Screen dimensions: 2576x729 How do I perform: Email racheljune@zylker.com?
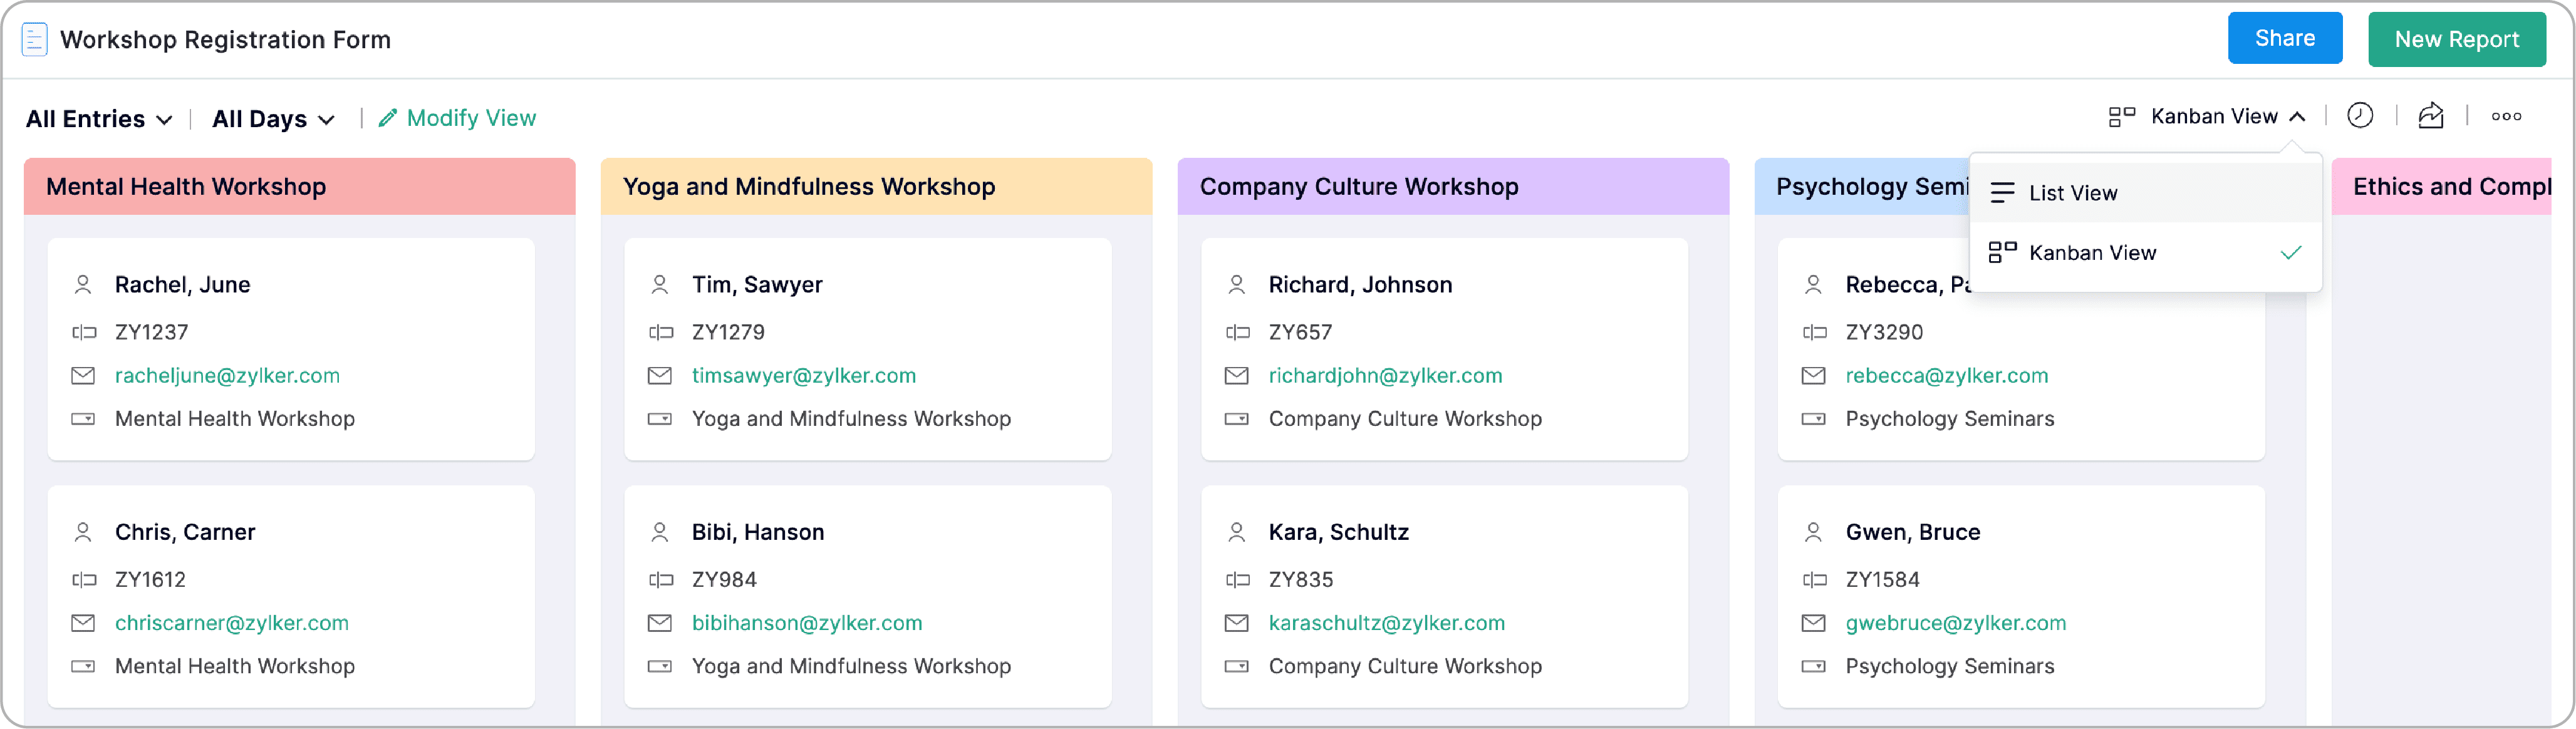point(227,376)
